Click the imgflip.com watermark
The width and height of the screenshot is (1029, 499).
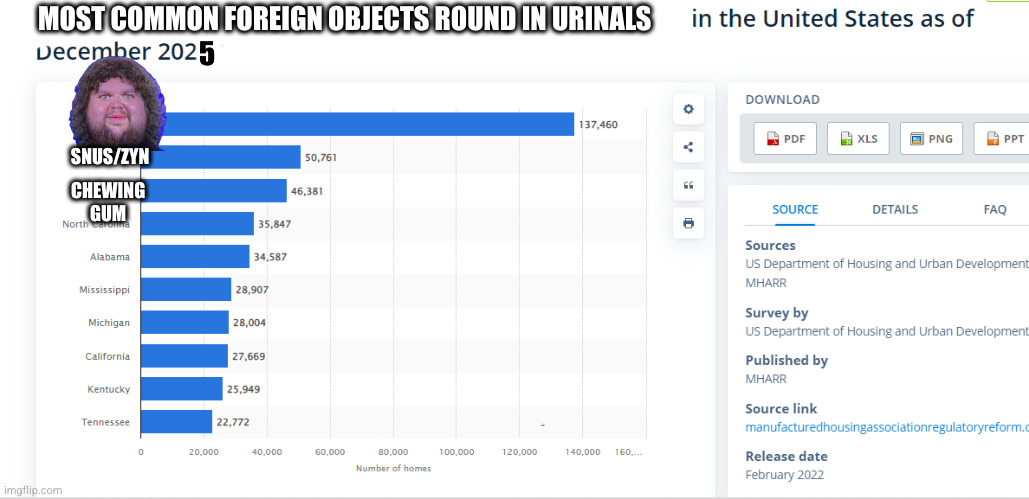pos(32,490)
